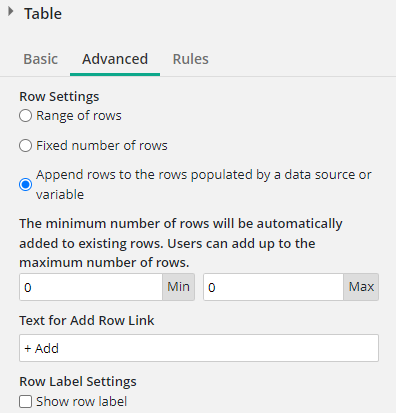This screenshot has height=413, width=396.
Task: Click the Text for Add Row Link label
Action: pyautogui.click(x=87, y=320)
